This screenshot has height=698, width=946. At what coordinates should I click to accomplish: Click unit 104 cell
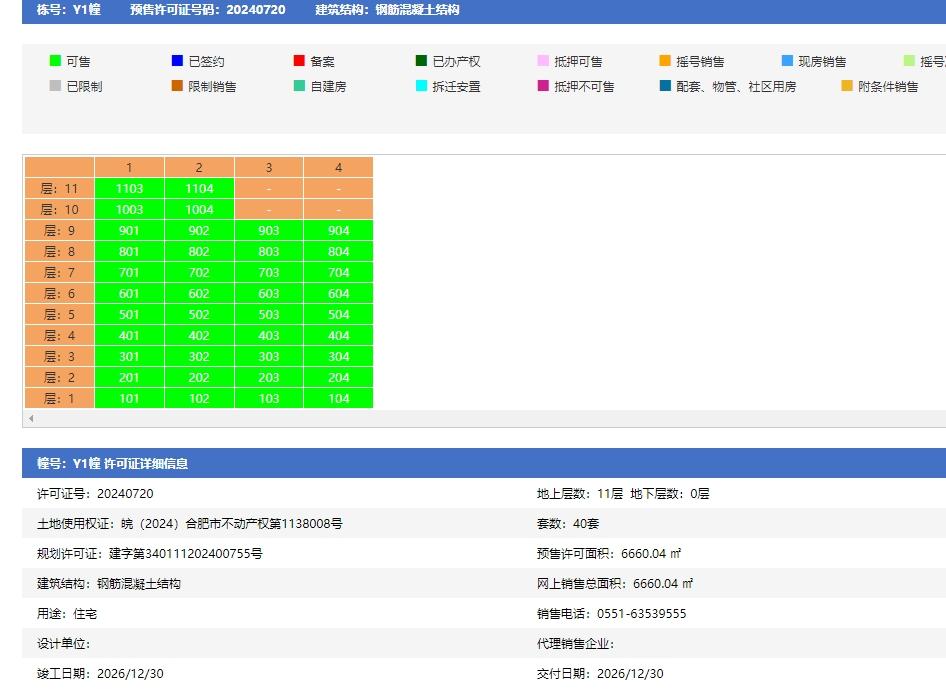[338, 399]
